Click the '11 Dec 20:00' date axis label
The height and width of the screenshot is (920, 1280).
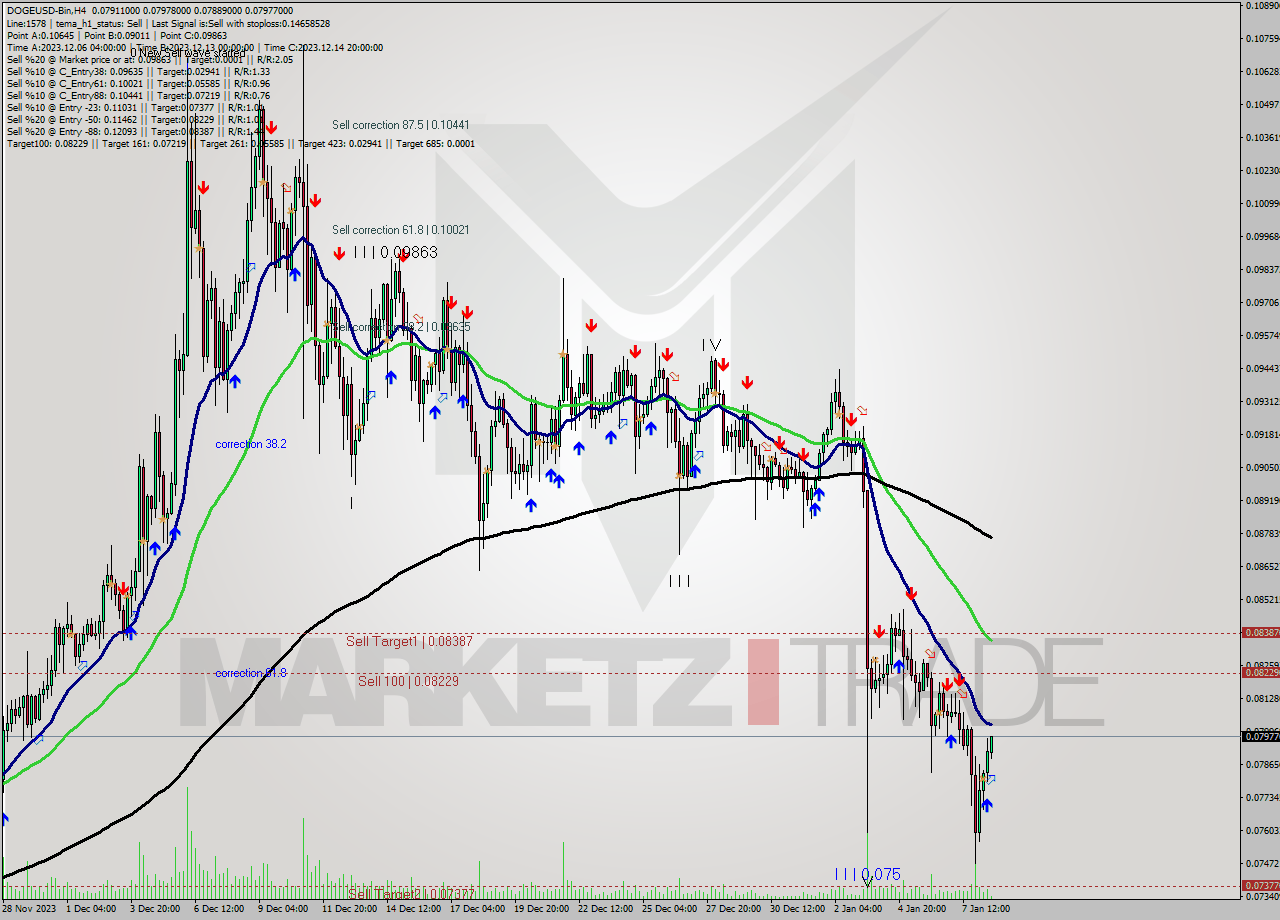point(349,909)
